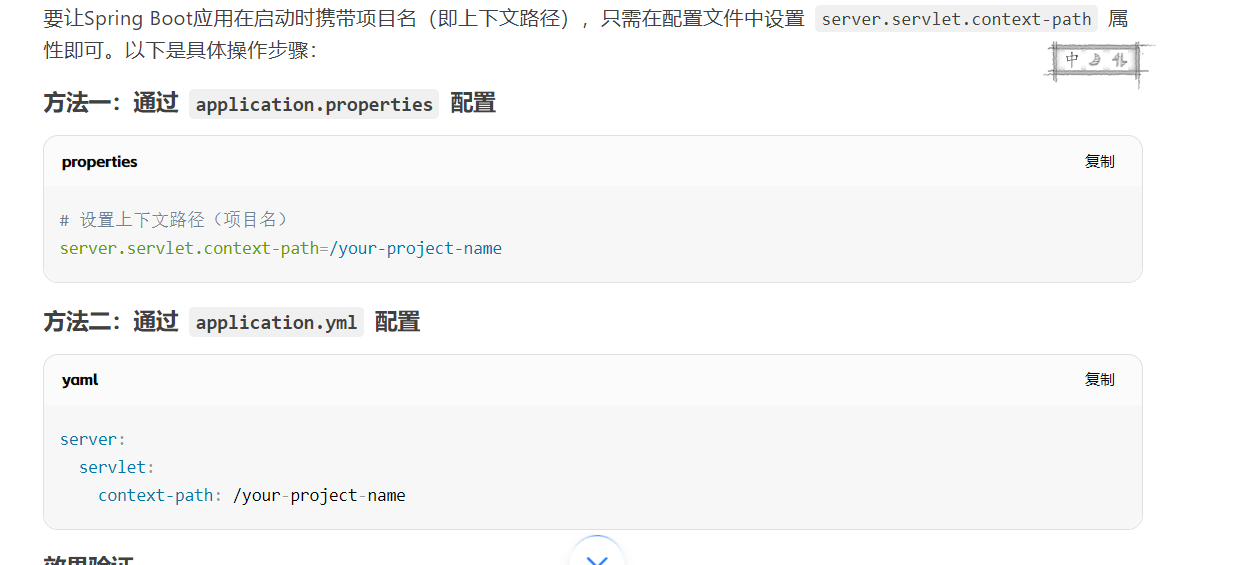
Task: Click the sentence '以下是具体操作步骤：'
Action: click(221, 50)
